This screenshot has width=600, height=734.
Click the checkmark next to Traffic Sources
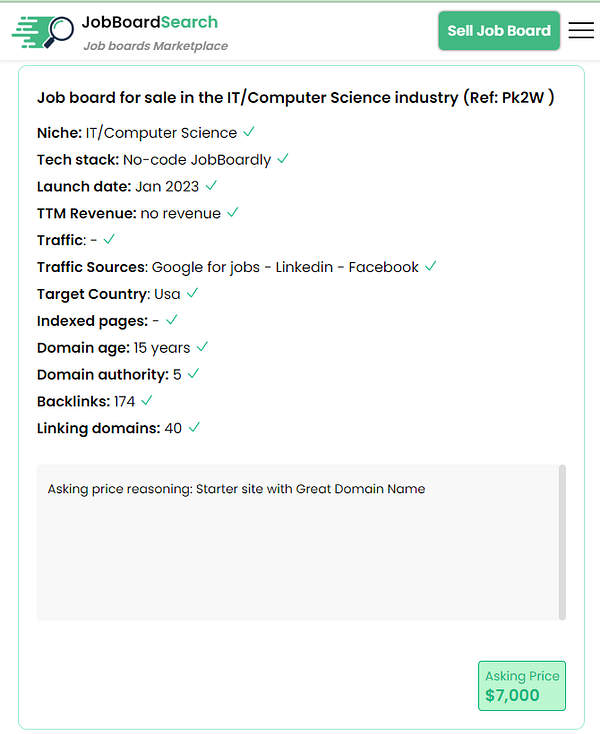431,267
